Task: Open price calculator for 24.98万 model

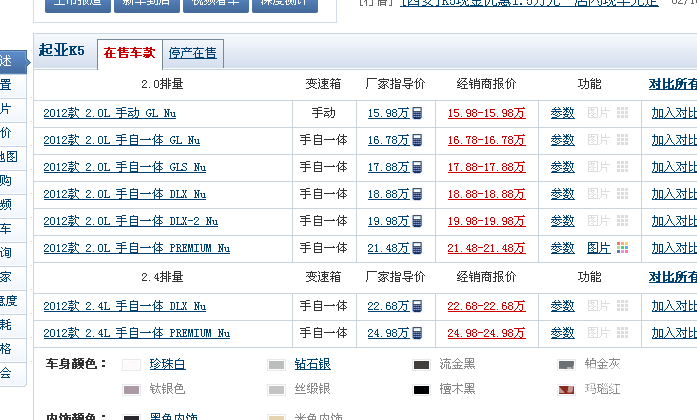Action: (417, 333)
